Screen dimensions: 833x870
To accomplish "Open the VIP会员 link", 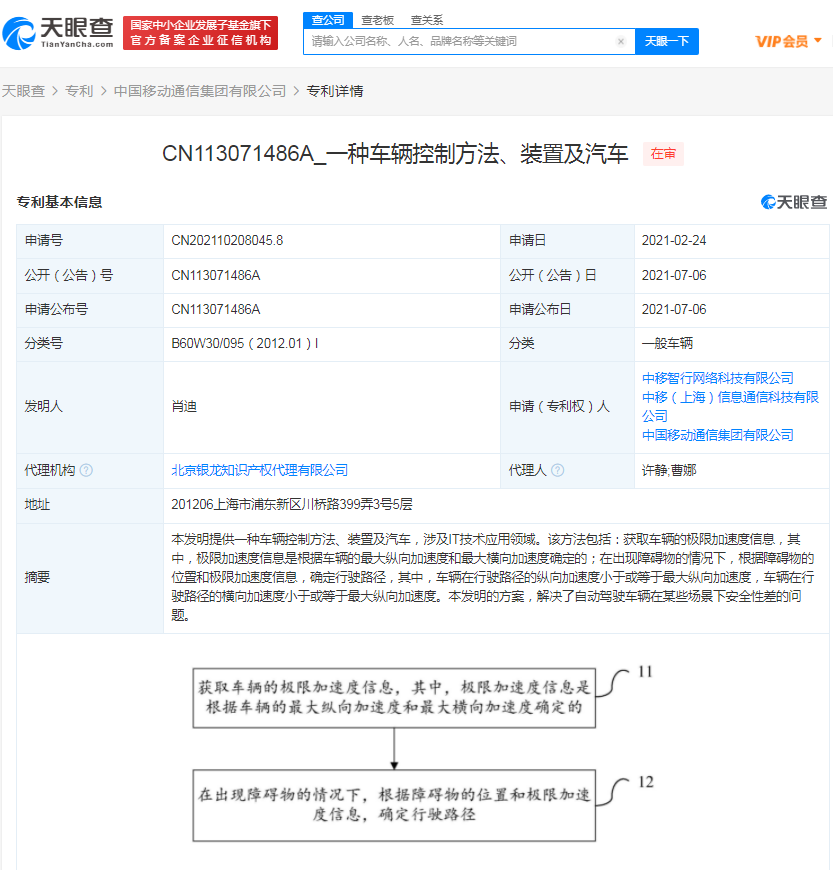I will click(x=781, y=41).
